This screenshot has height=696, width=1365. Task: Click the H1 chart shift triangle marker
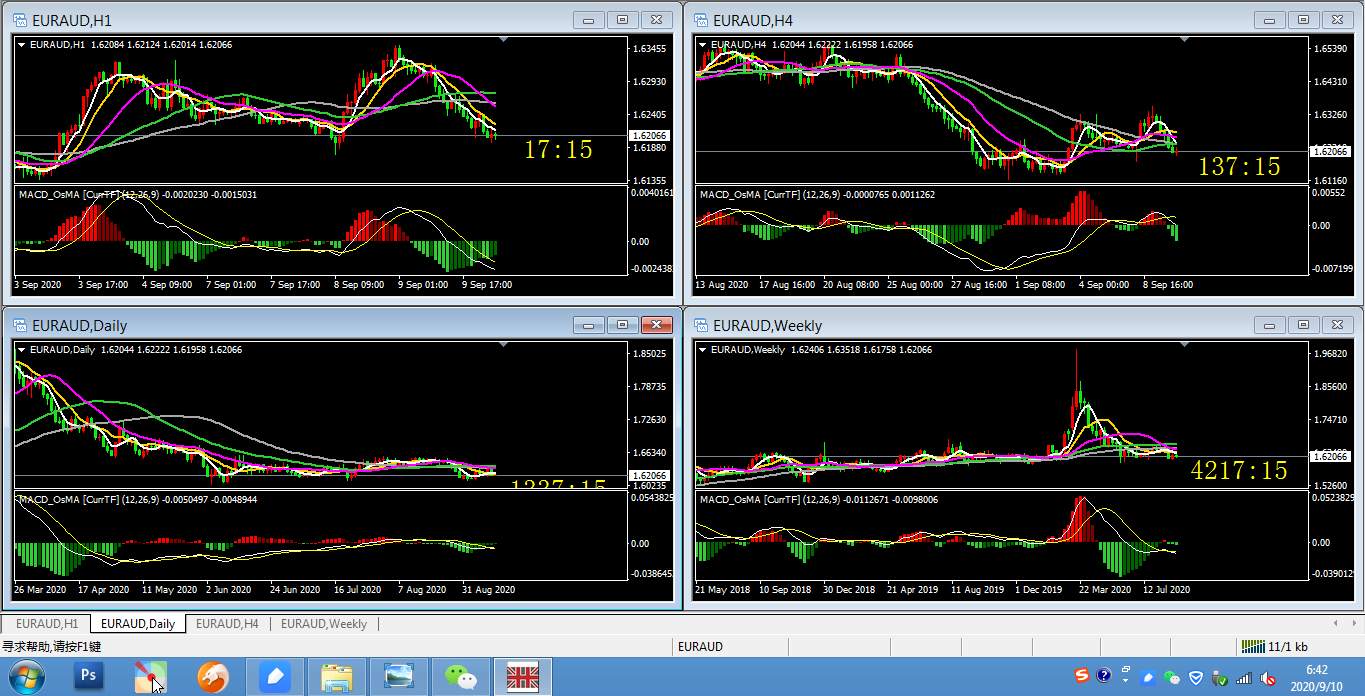pos(503,39)
